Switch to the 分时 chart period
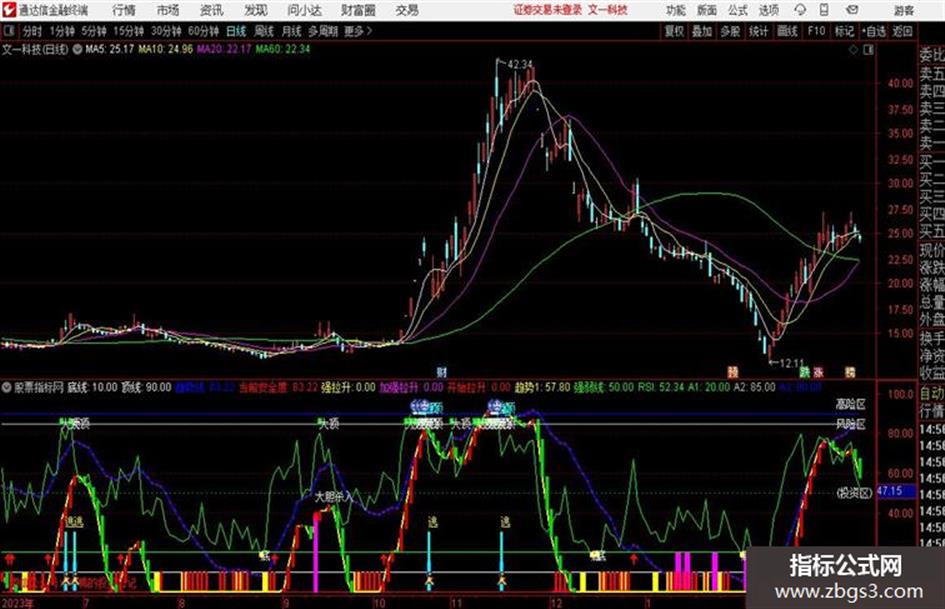 pyautogui.click(x=32, y=31)
